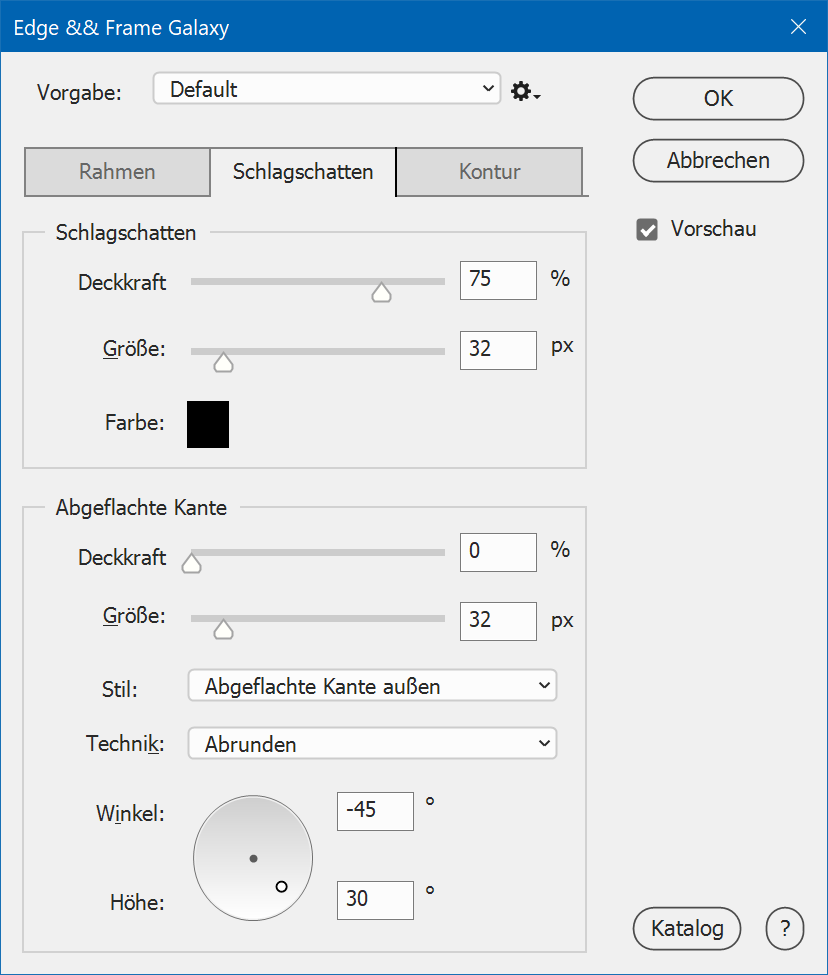Screen dimensions: 828x975
Task: Switch to the Rahmen tab
Action: coord(117,172)
